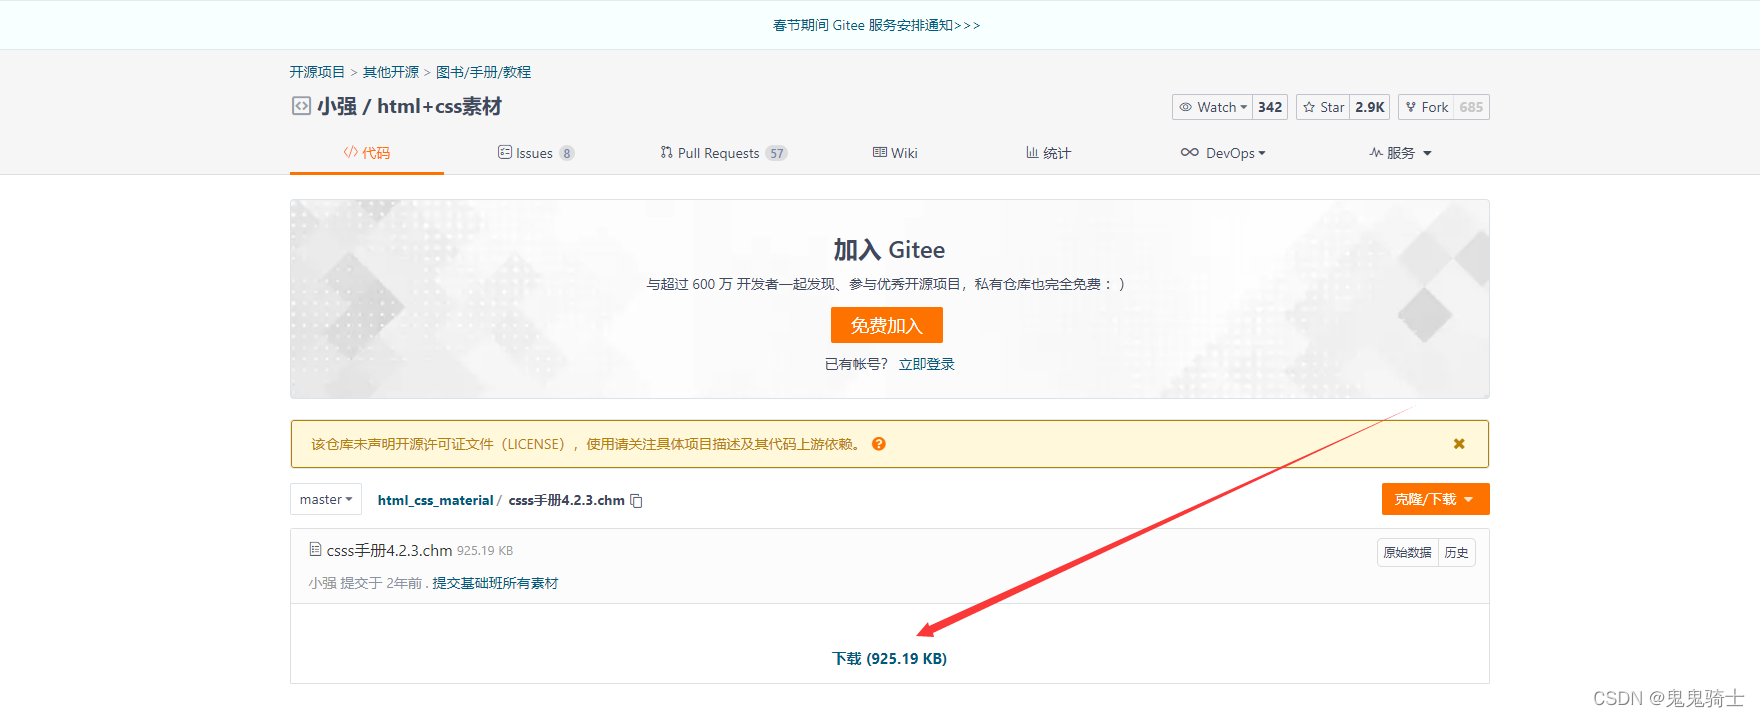1760x717 pixels.
Task: Open the 克隆/下载 dropdown button
Action: (x=1435, y=499)
